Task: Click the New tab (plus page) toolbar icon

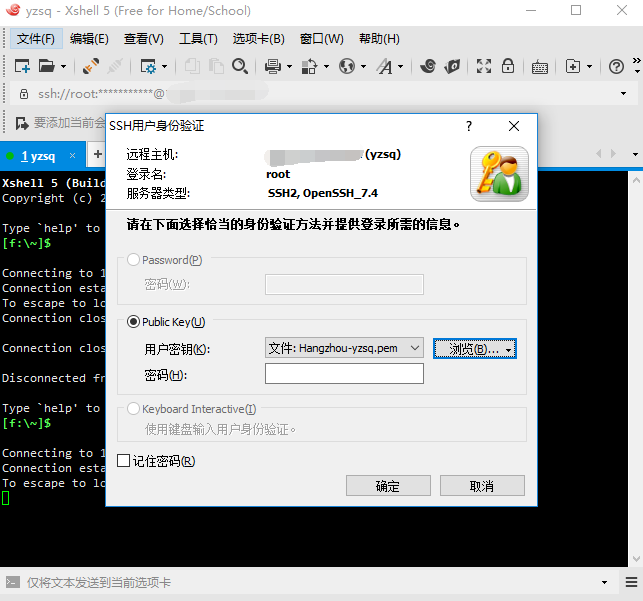Action: pos(573,66)
